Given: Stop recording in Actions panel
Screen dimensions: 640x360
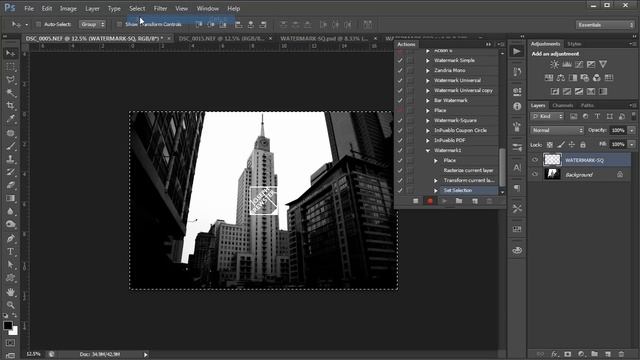Looking at the screenshot, I should point(416,201).
